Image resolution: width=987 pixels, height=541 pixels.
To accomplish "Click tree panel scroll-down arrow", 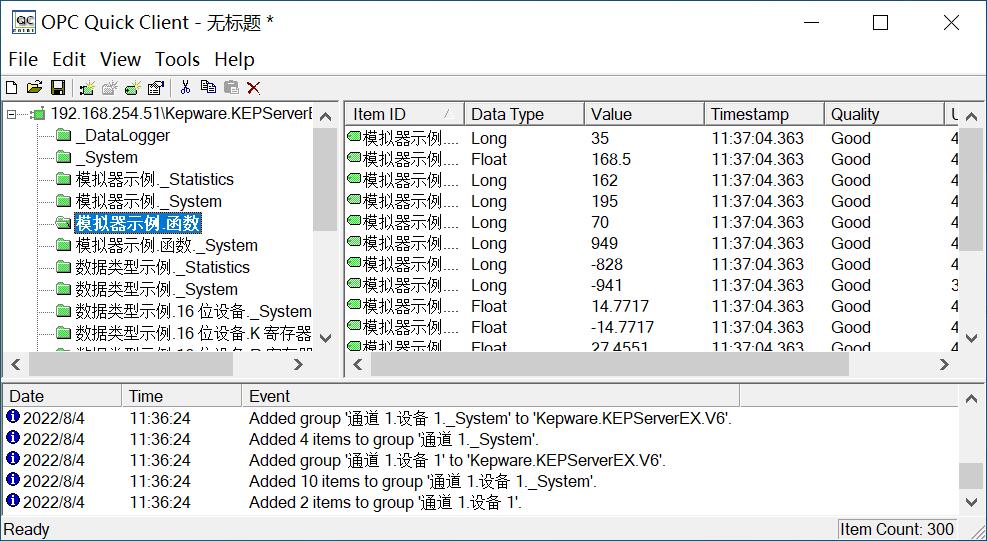I will tap(325, 338).
